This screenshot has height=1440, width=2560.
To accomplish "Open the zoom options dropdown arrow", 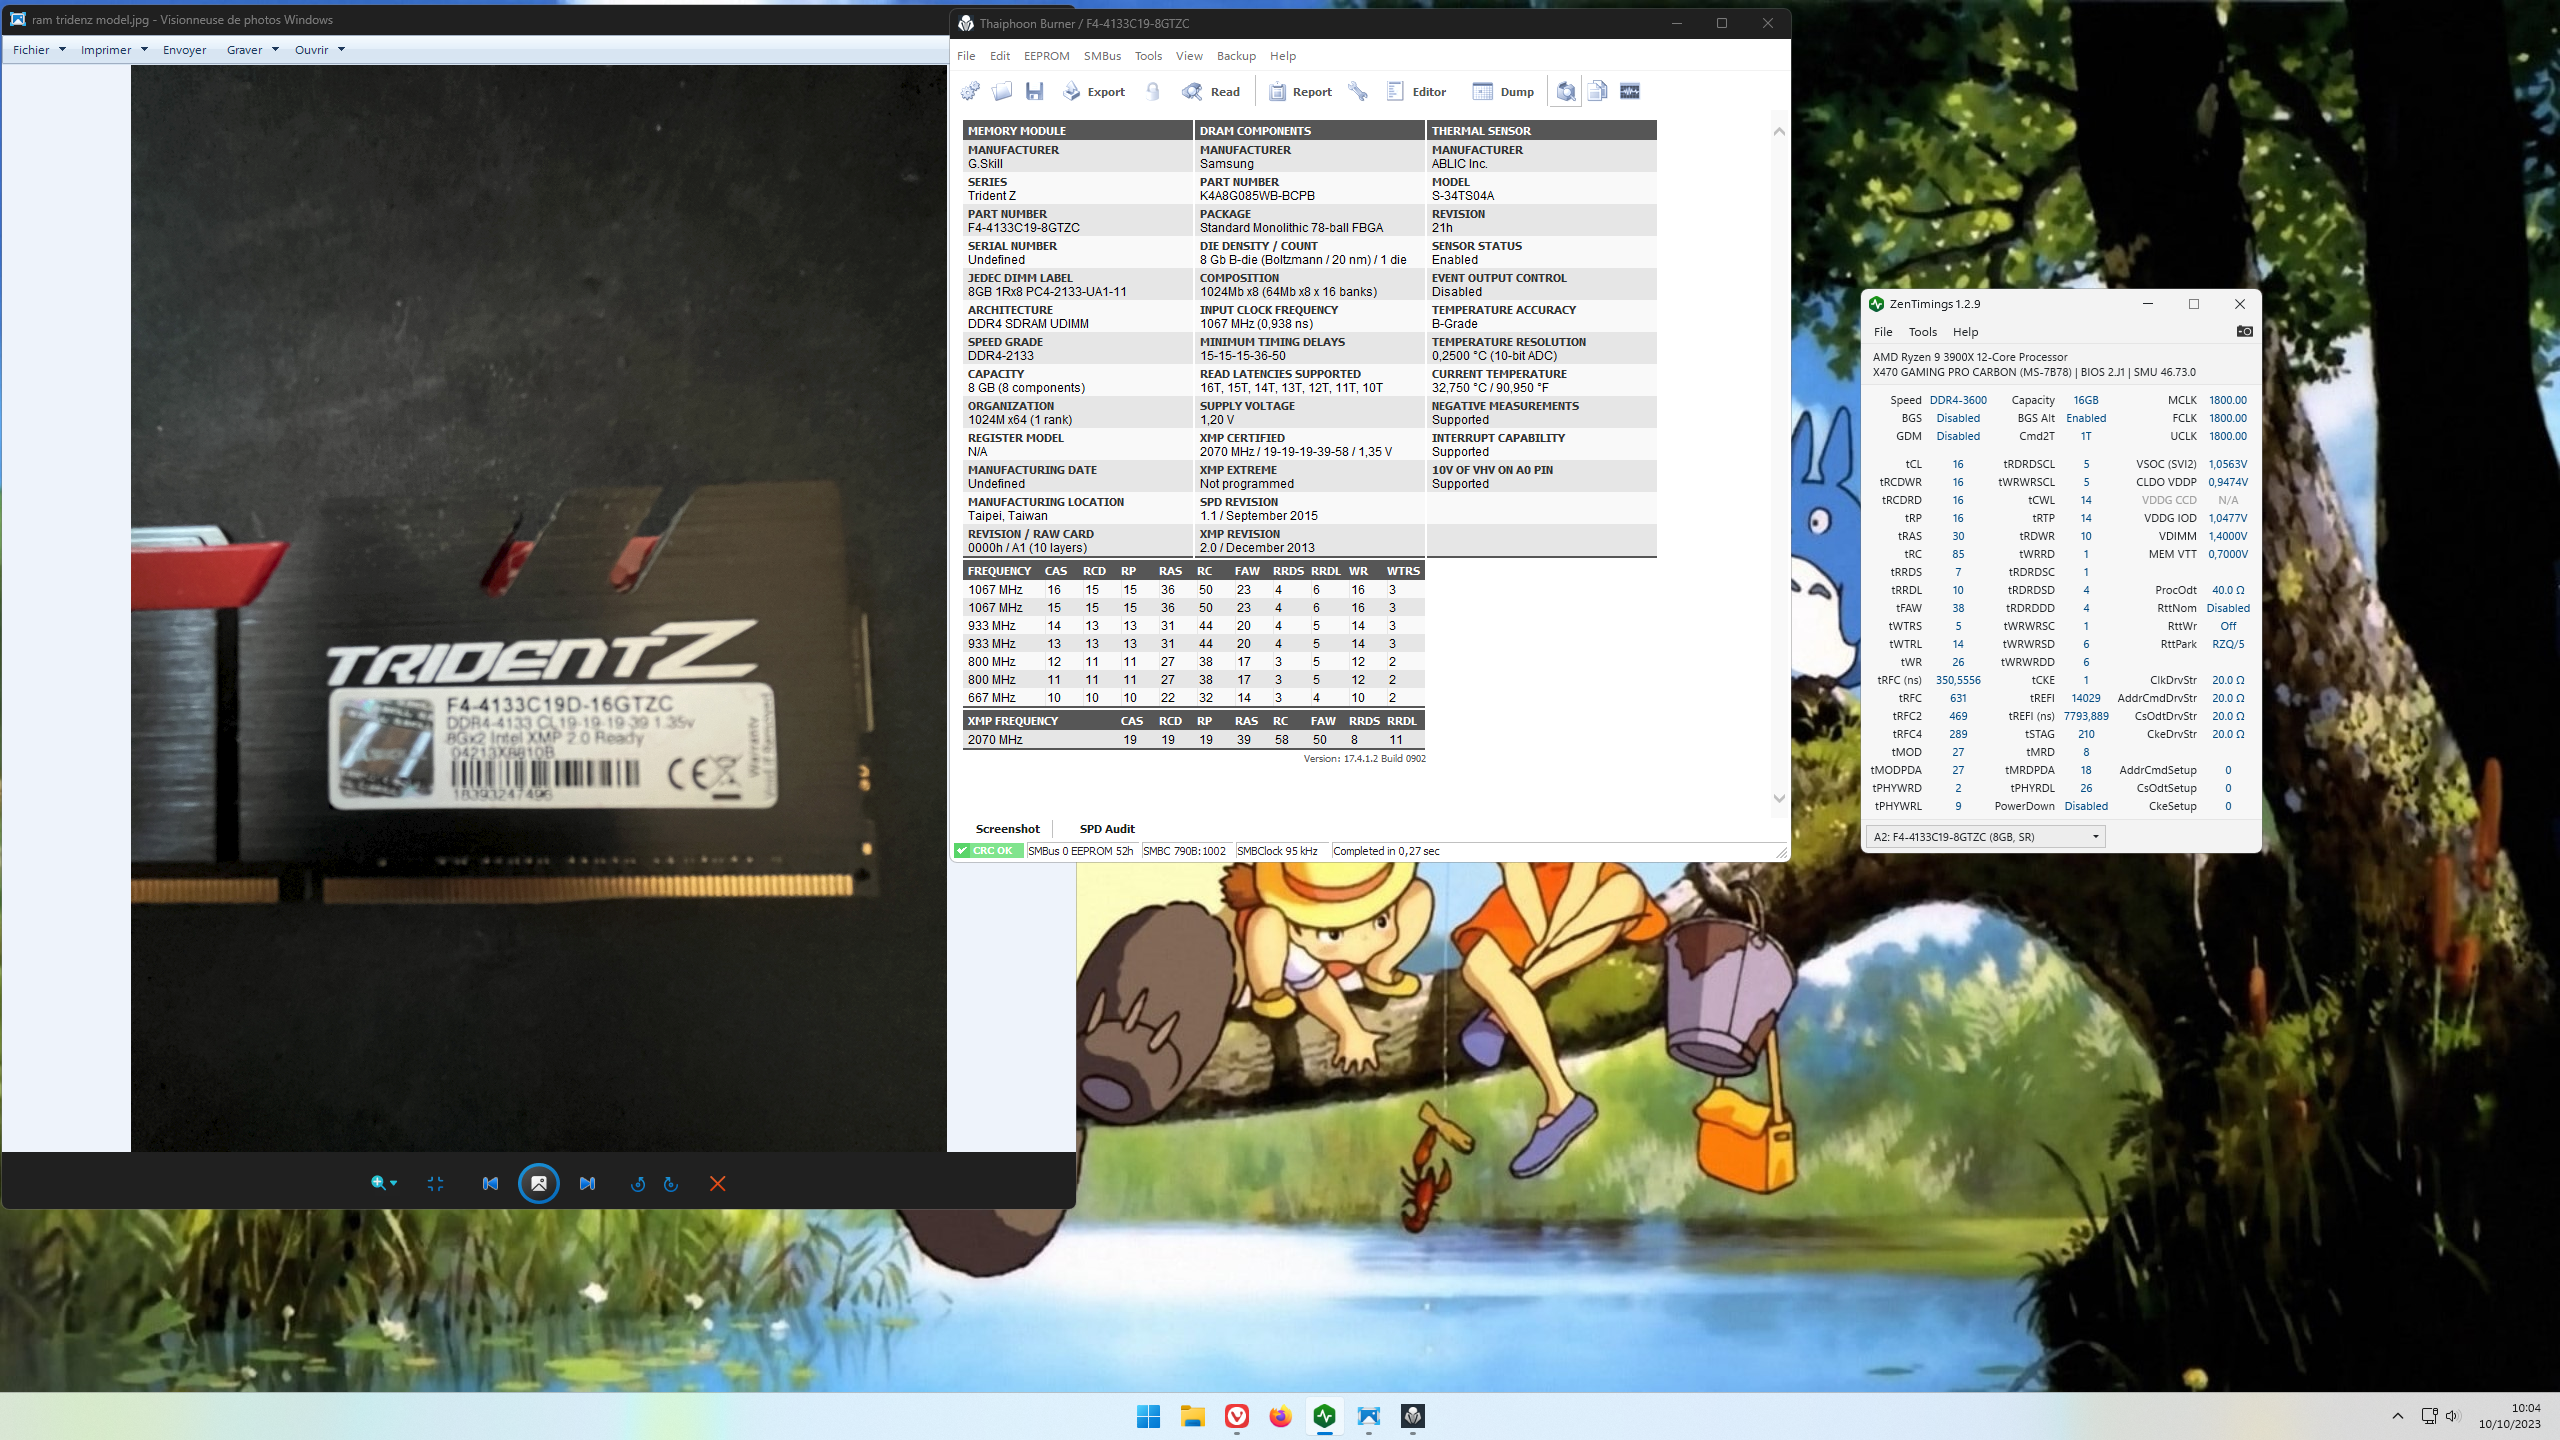I will (x=394, y=1184).
